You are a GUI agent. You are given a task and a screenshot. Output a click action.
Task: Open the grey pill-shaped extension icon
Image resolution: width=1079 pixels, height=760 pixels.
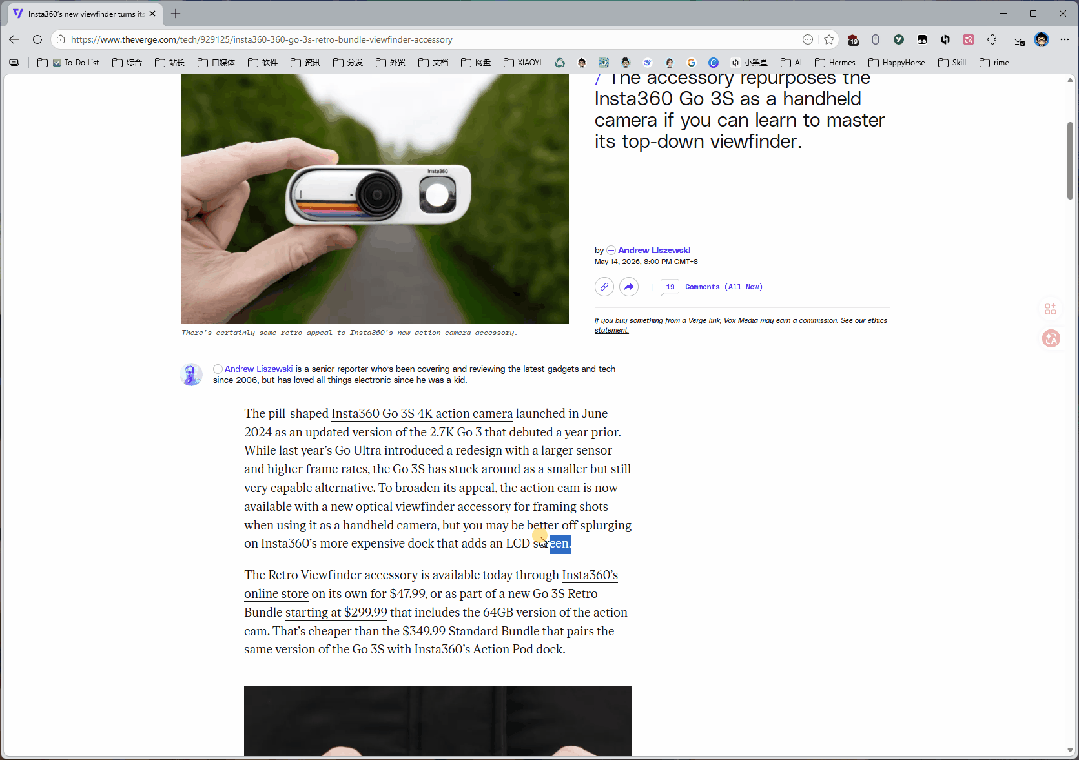coord(875,40)
